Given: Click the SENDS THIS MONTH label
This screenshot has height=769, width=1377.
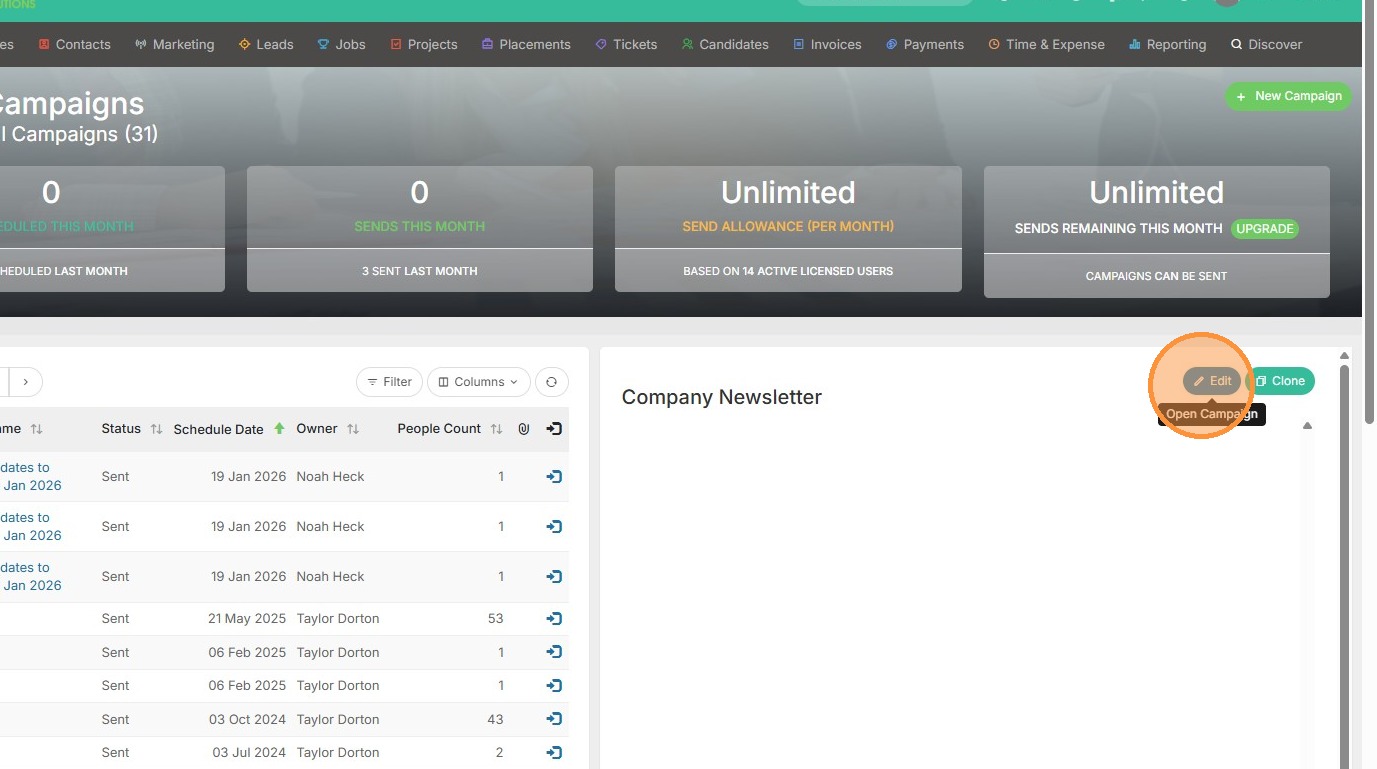Looking at the screenshot, I should [x=420, y=226].
